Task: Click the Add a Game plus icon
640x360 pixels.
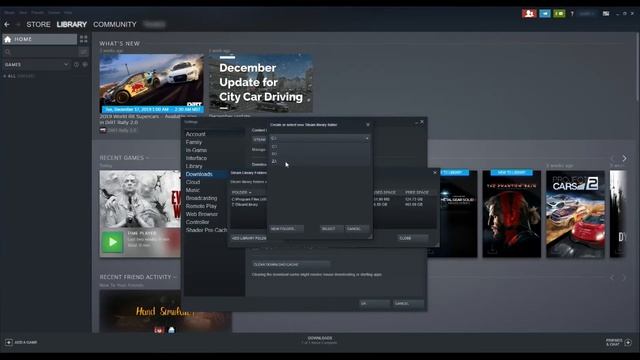Action: 9,342
